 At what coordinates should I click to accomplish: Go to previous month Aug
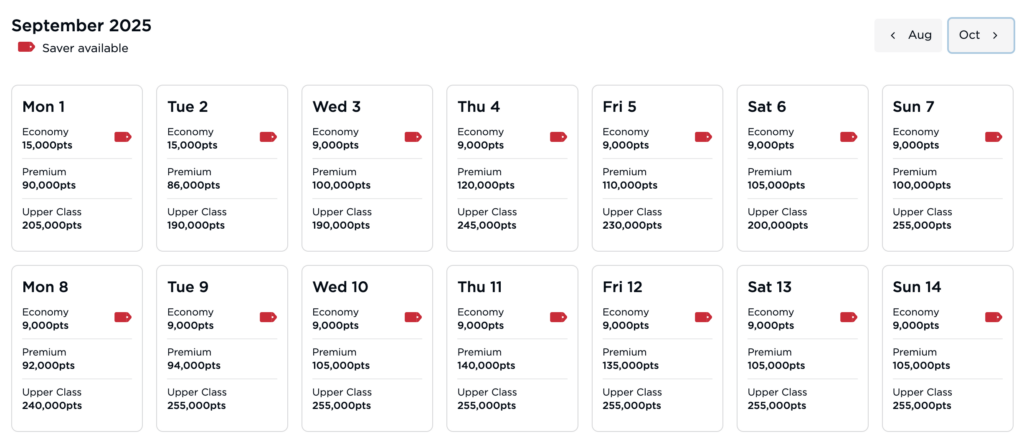coord(909,35)
